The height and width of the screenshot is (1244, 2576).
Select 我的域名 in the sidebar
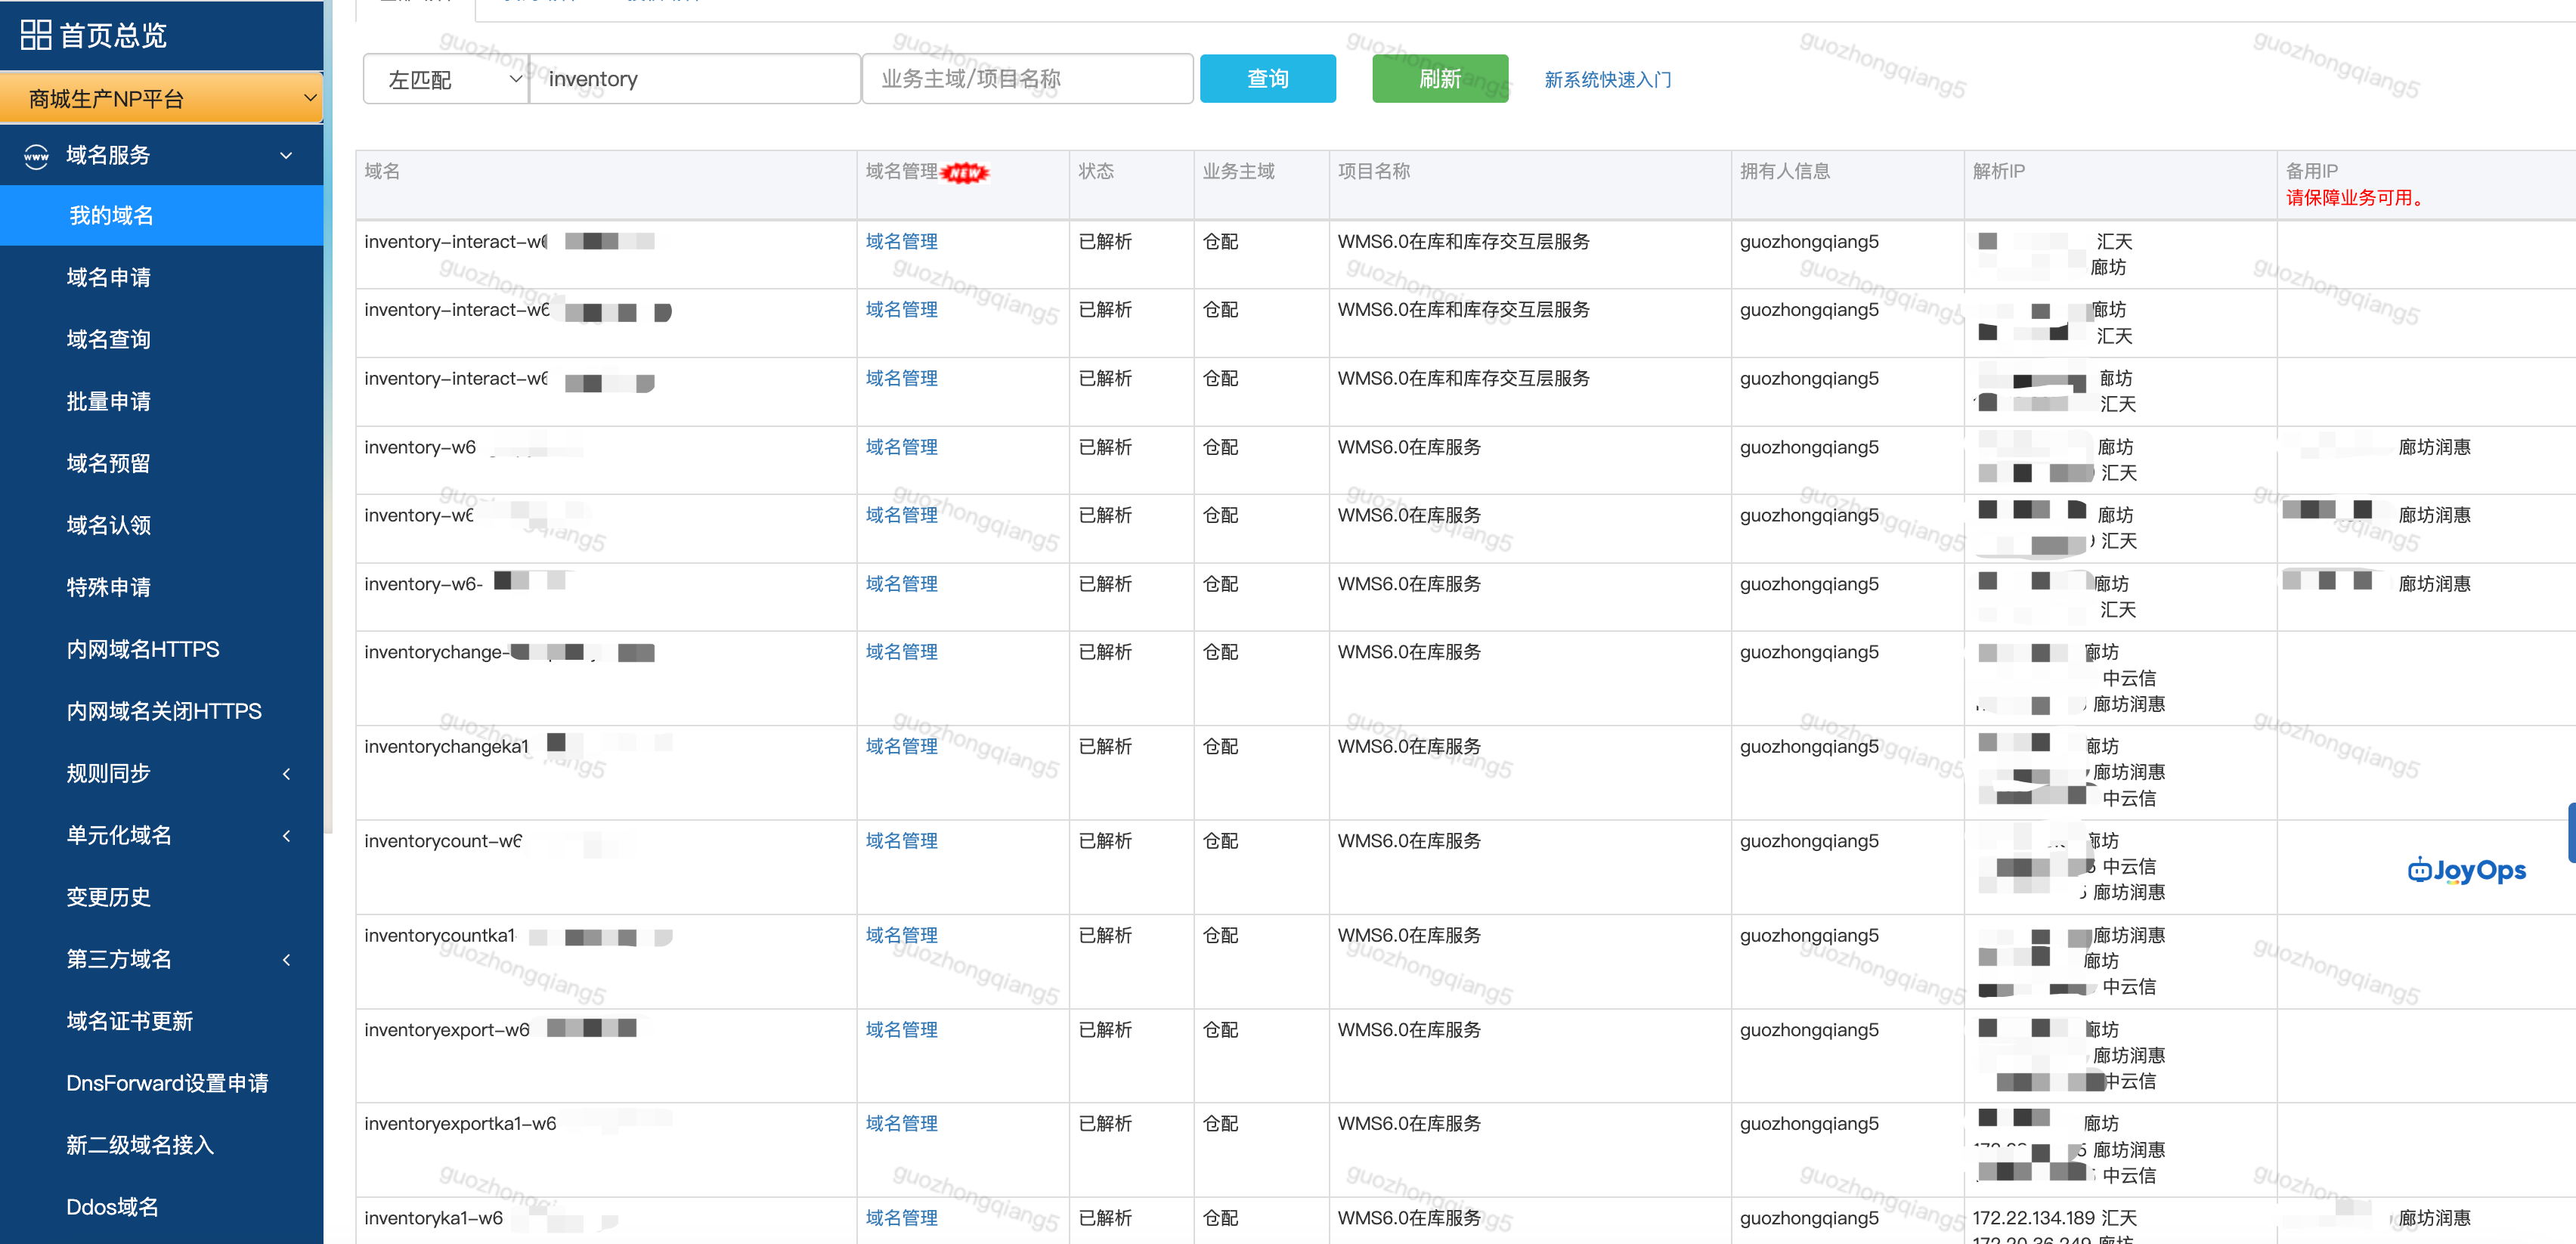coord(111,216)
